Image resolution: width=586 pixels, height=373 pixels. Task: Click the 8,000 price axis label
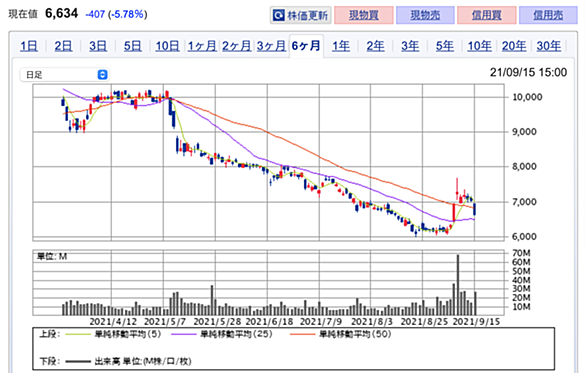click(524, 167)
